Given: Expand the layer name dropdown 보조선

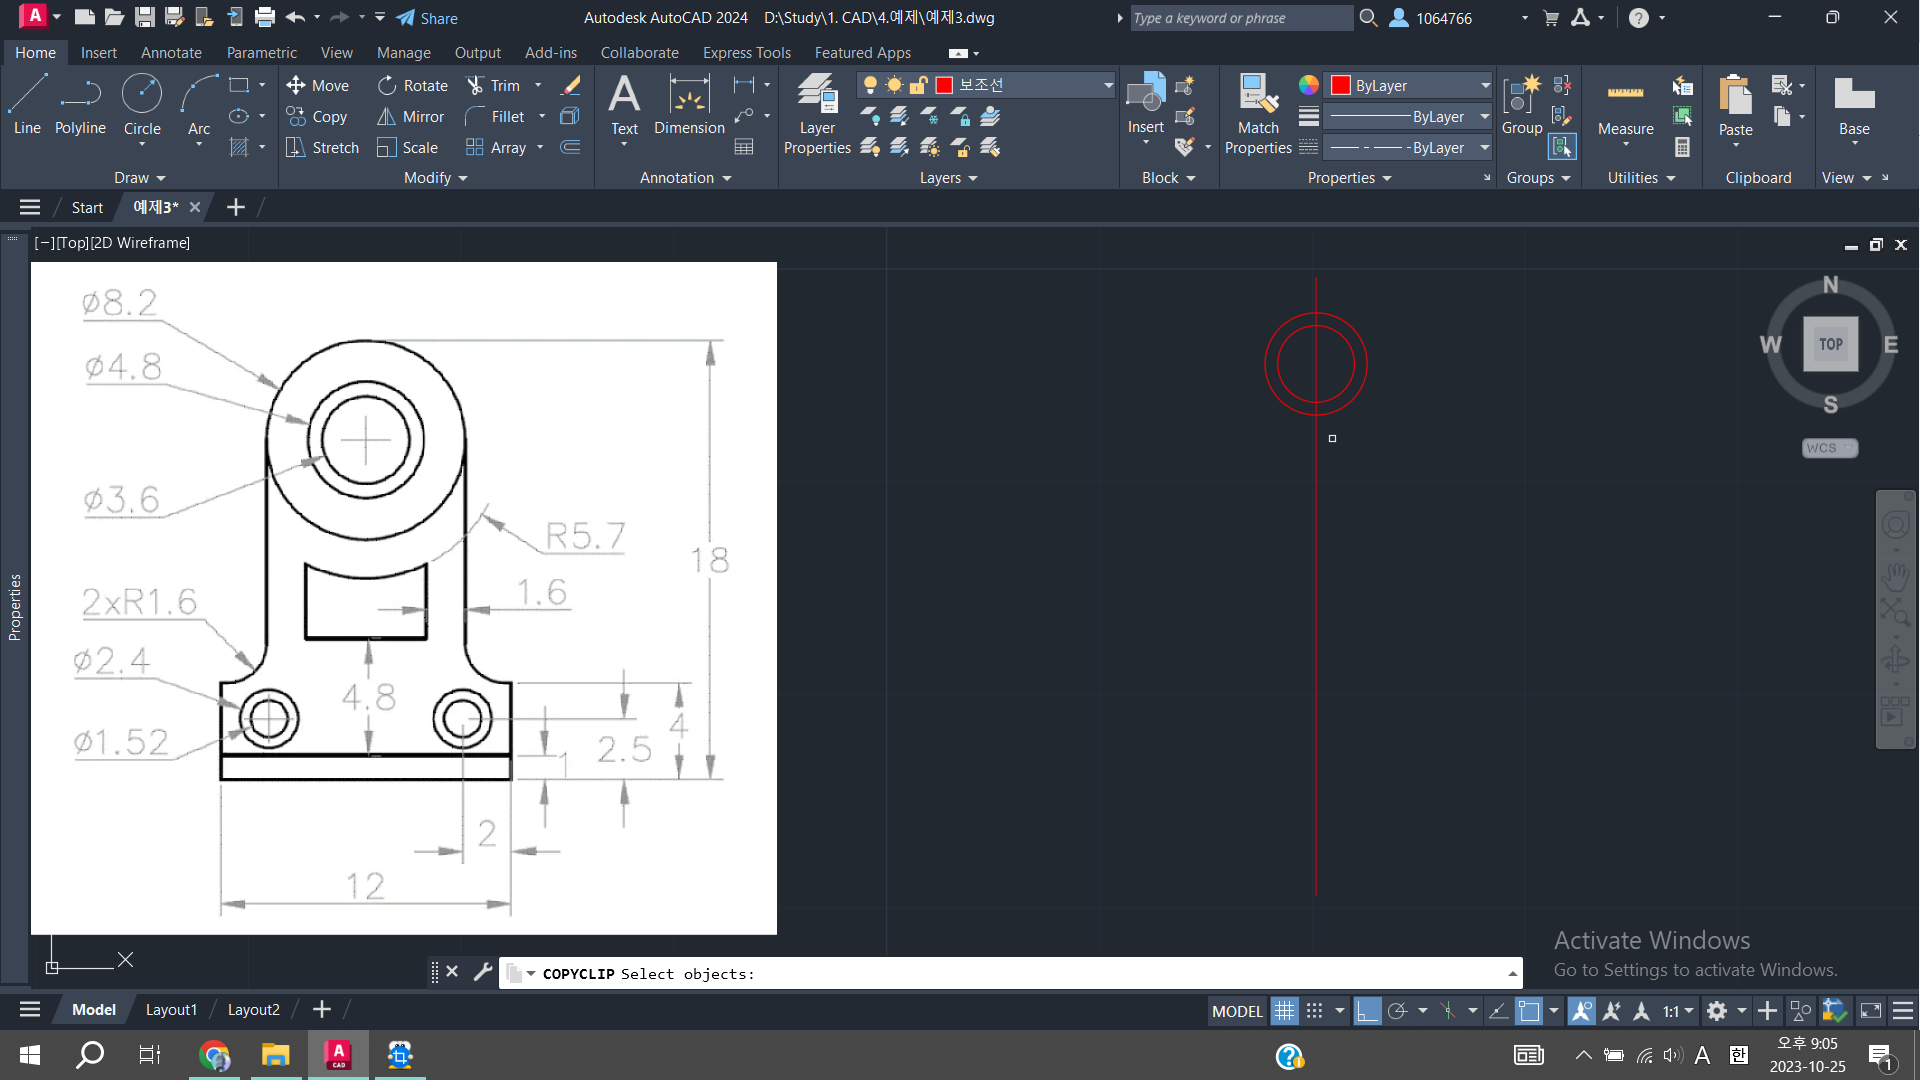Looking at the screenshot, I should (x=1108, y=86).
